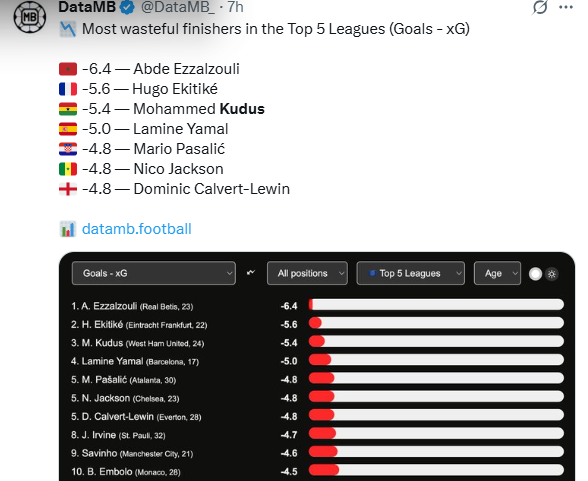
Task: Click the @DataMB_ handle
Action: pos(178,7)
